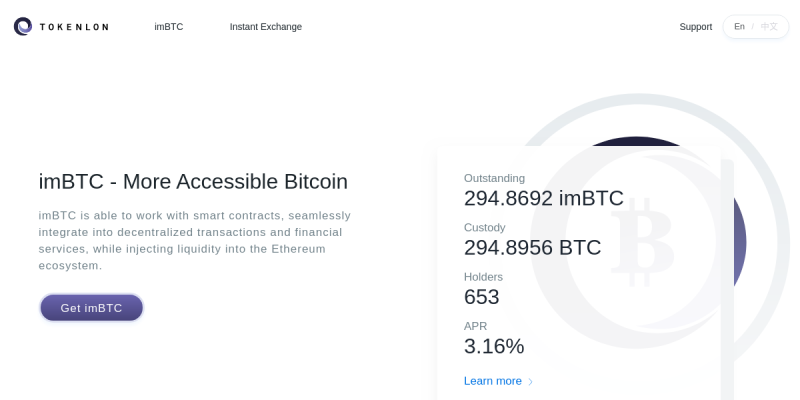
Task: Click the Bitcoin symbol graphic
Action: point(642,242)
